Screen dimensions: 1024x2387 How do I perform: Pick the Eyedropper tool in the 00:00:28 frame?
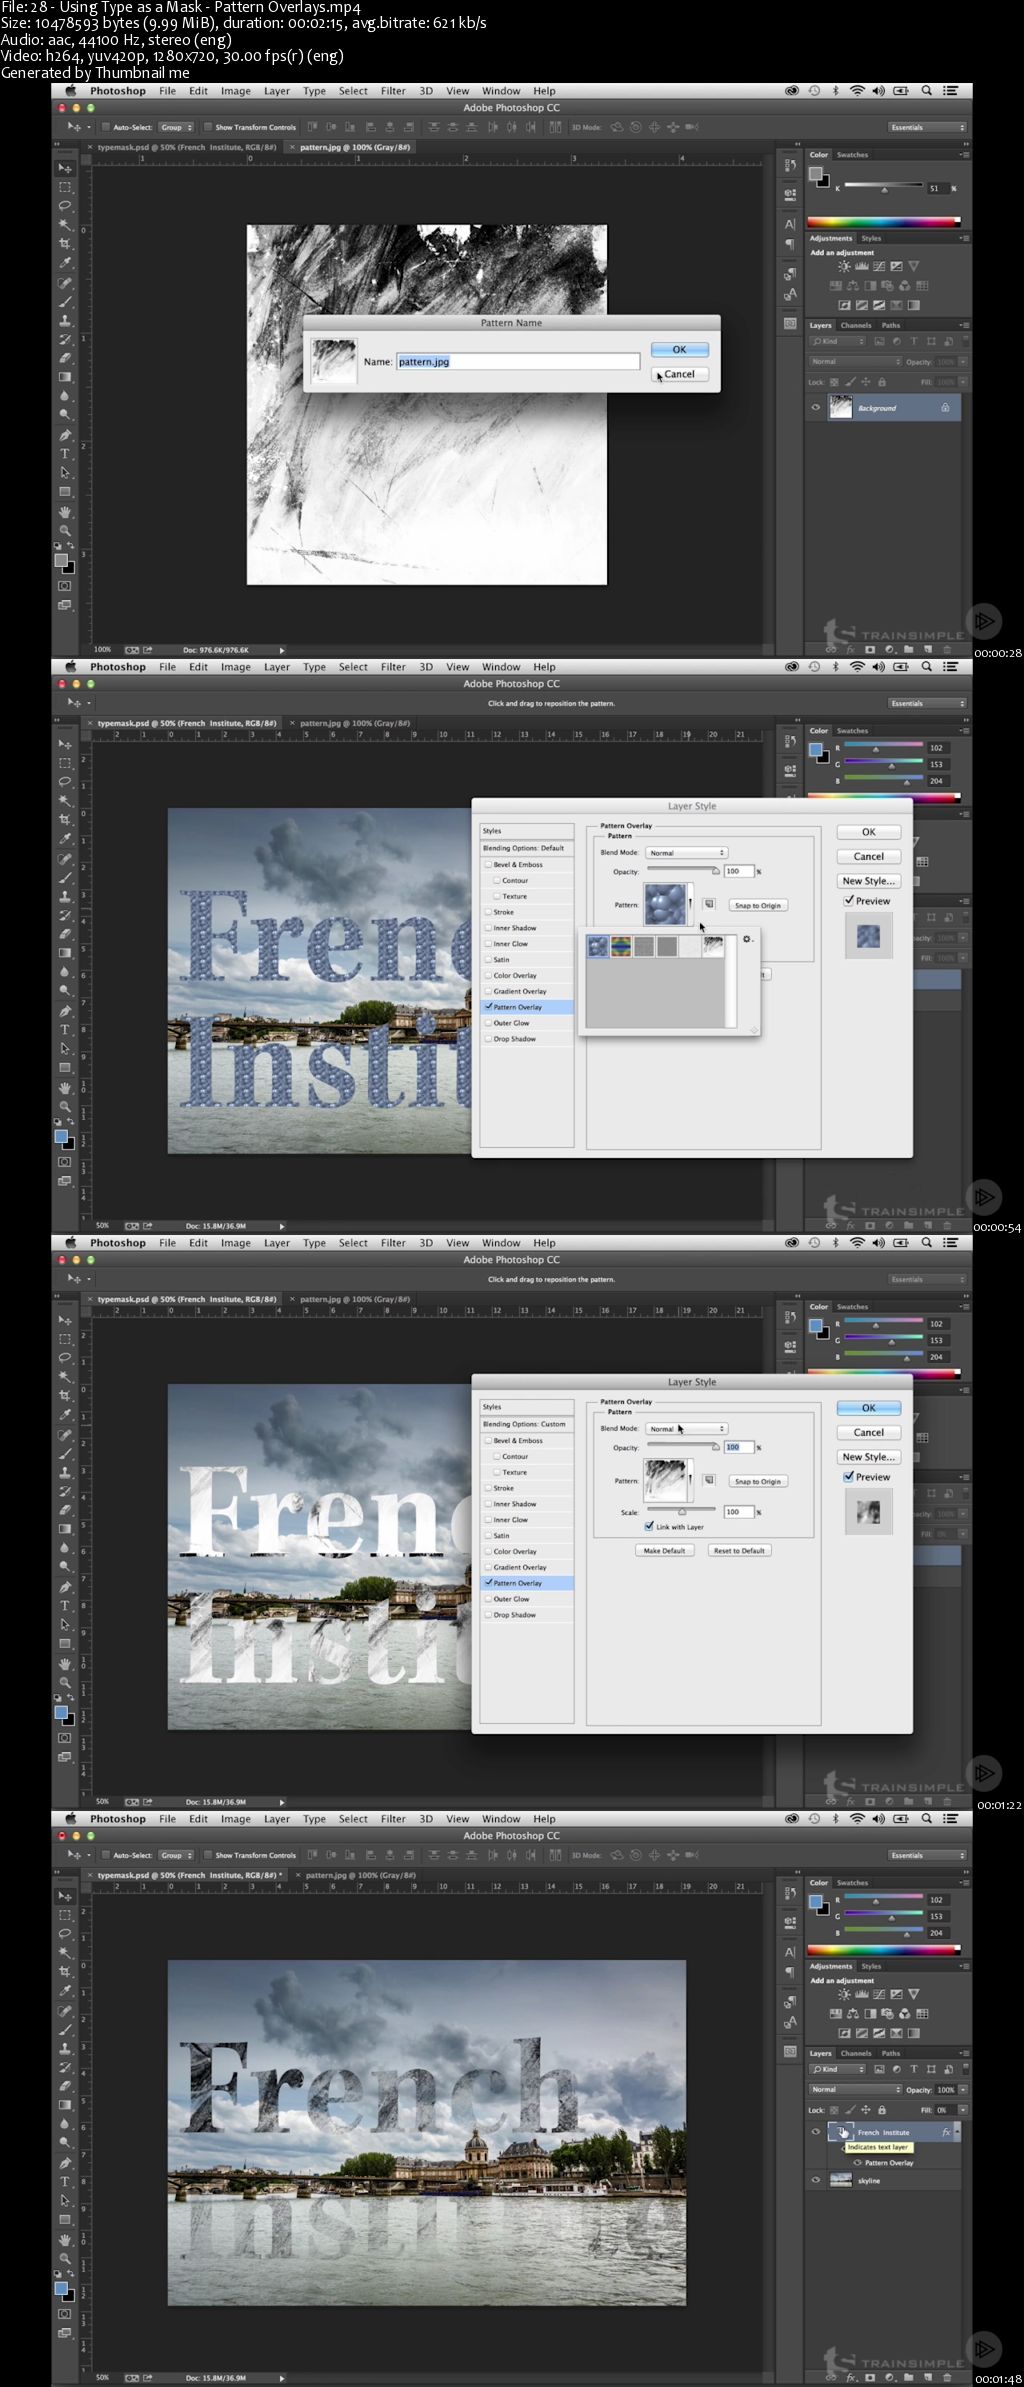pos(65,263)
